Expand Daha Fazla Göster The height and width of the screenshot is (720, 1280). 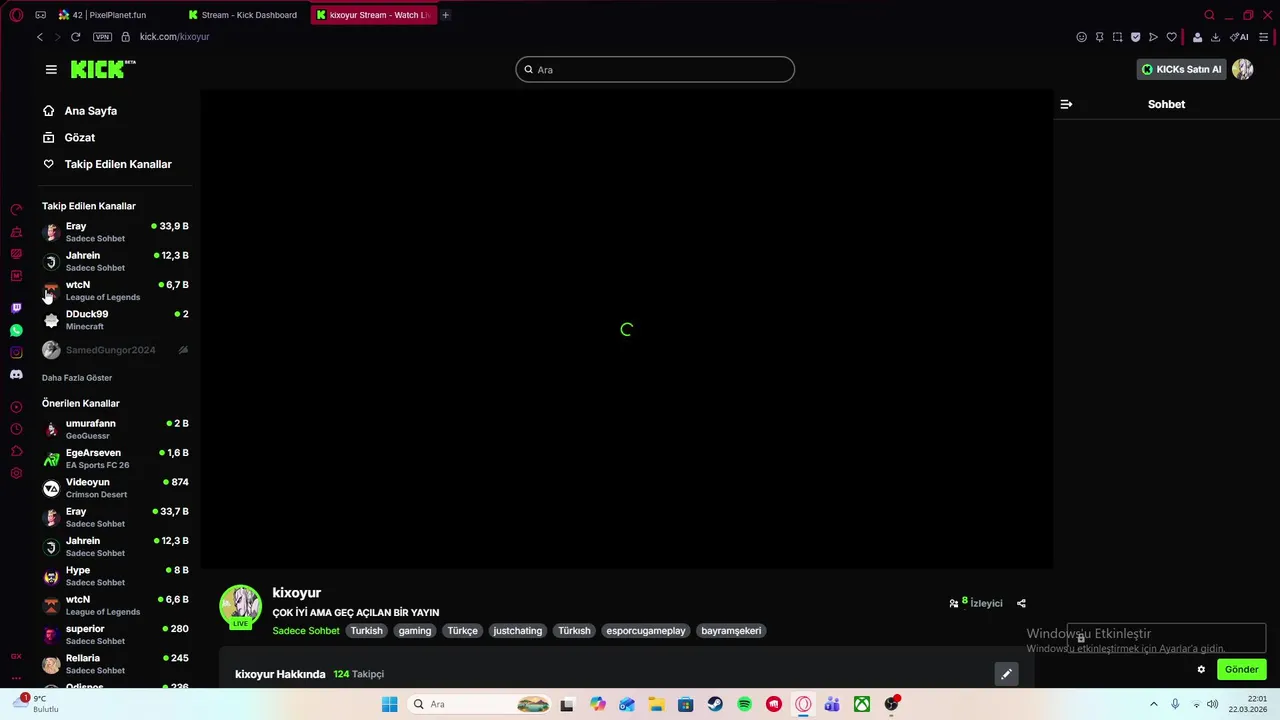pyautogui.click(x=77, y=378)
